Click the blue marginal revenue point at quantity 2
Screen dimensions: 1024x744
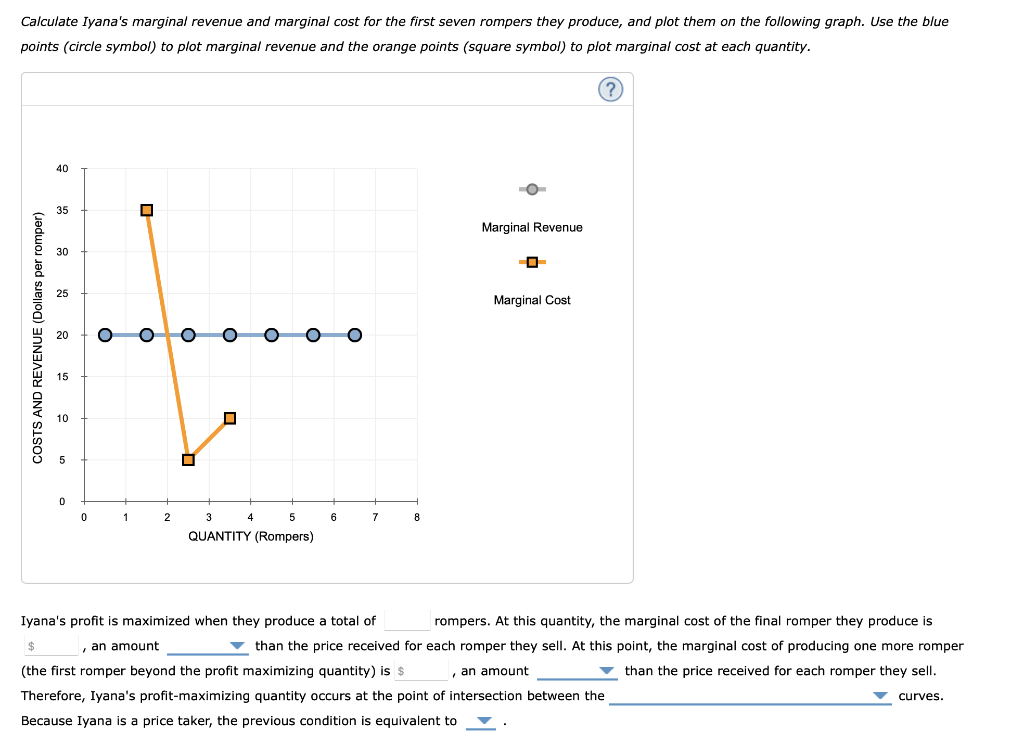(x=146, y=335)
